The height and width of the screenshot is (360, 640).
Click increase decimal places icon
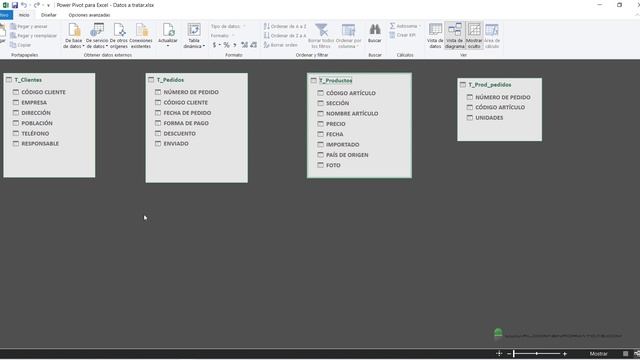click(x=244, y=45)
